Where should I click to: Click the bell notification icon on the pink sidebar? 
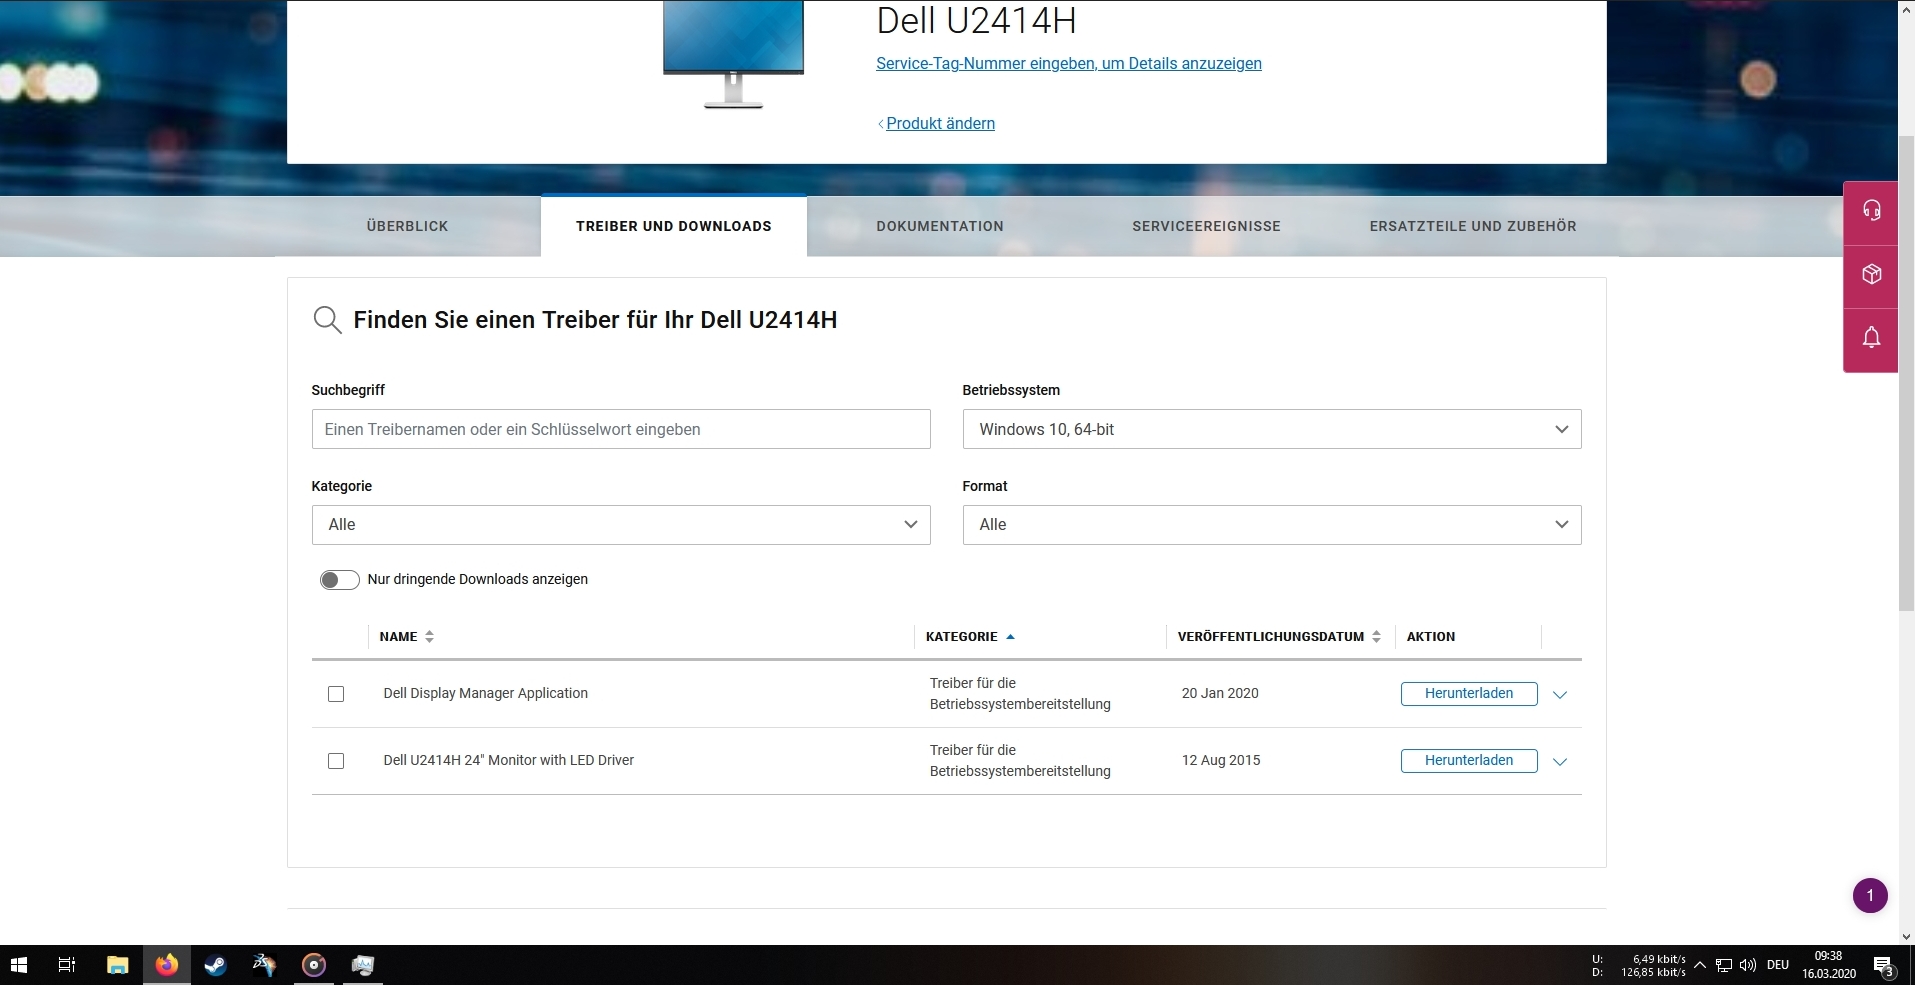click(1871, 337)
